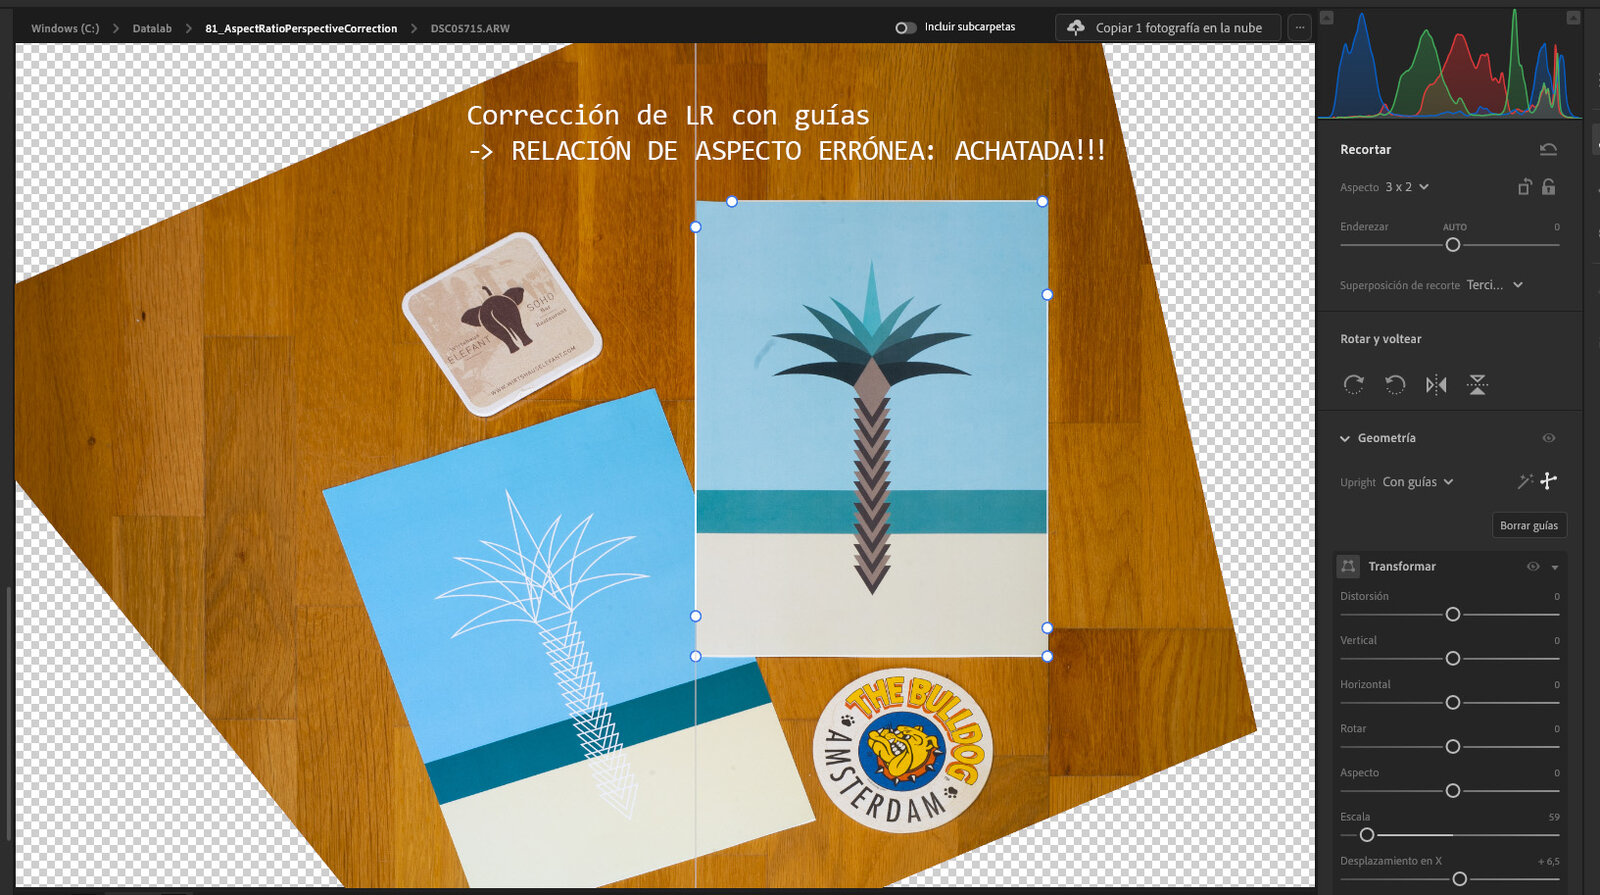Click AUTO above the Enderezar slider
1600x895 pixels.
(1455, 227)
